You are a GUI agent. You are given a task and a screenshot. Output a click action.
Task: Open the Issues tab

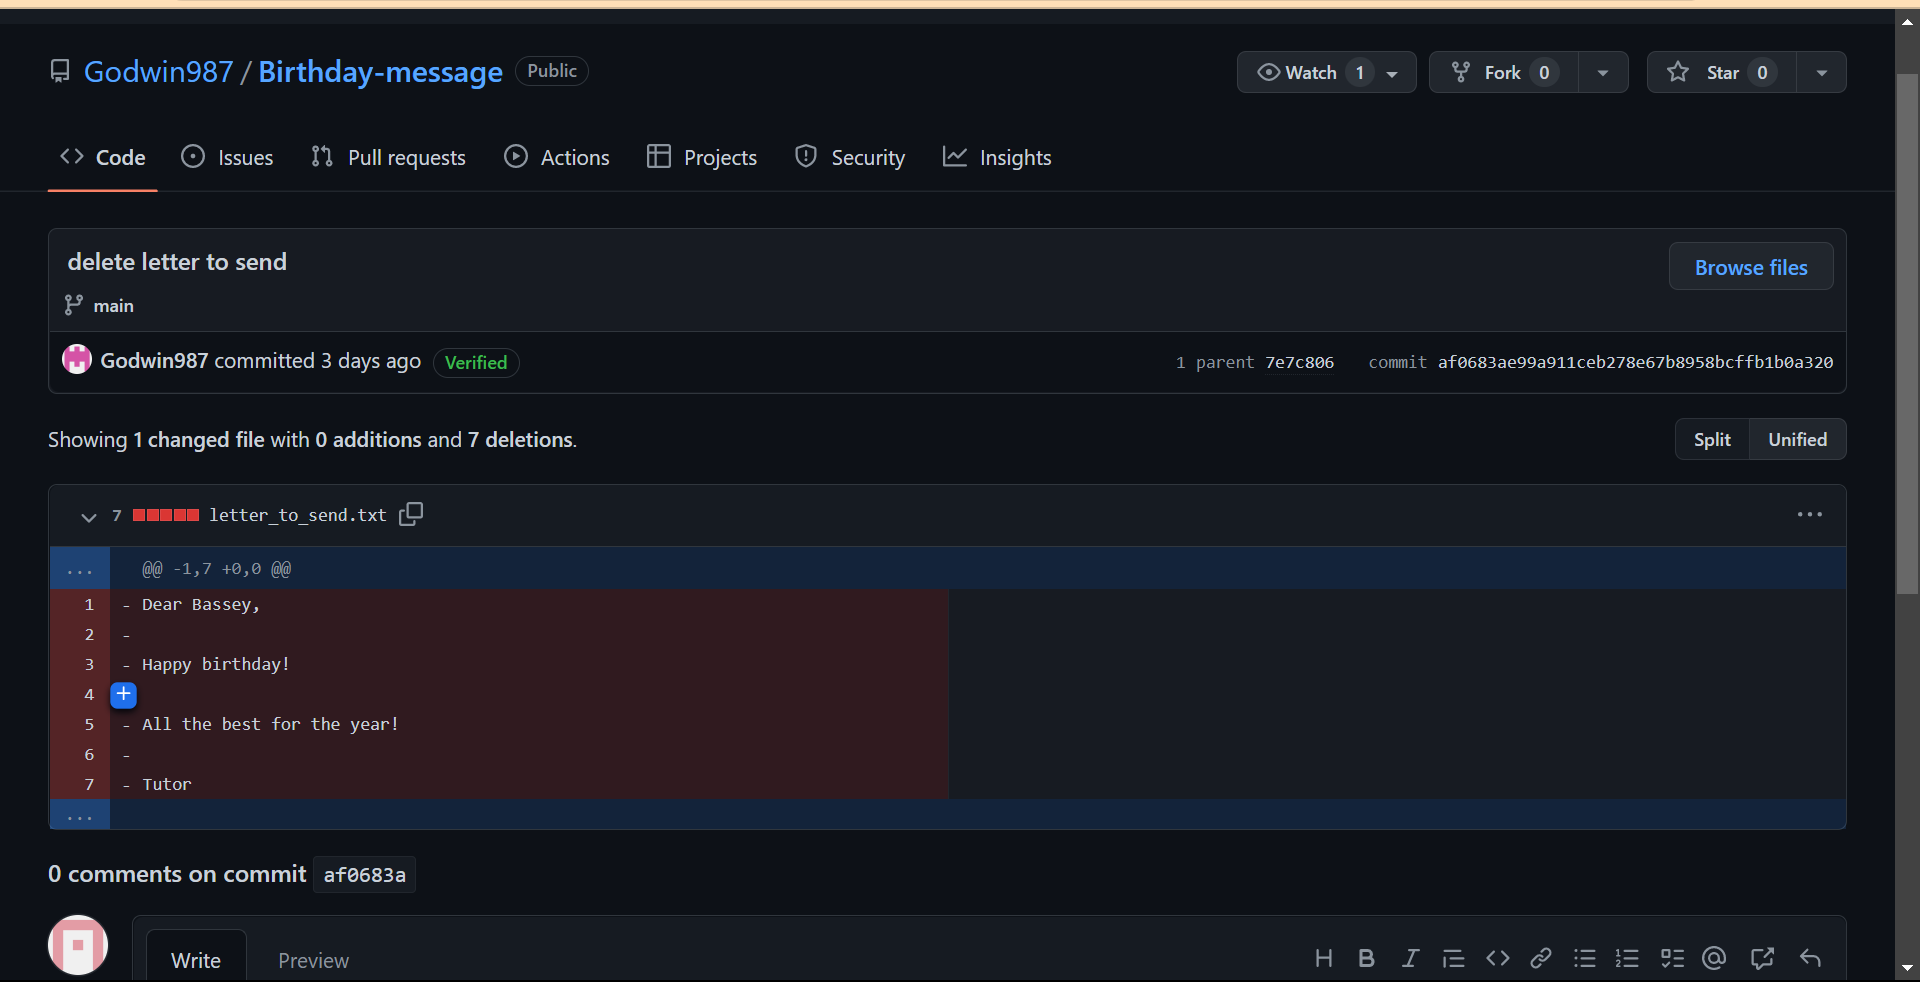(227, 157)
